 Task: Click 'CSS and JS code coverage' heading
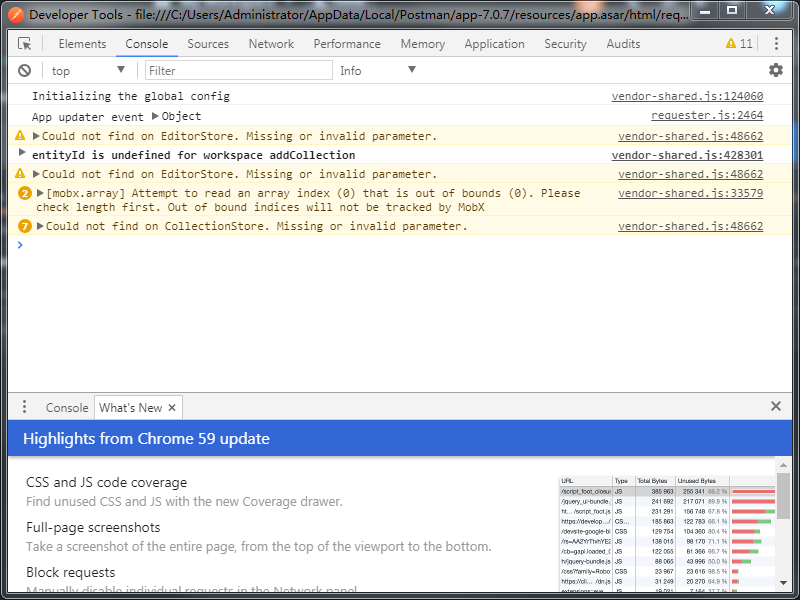tap(106, 482)
